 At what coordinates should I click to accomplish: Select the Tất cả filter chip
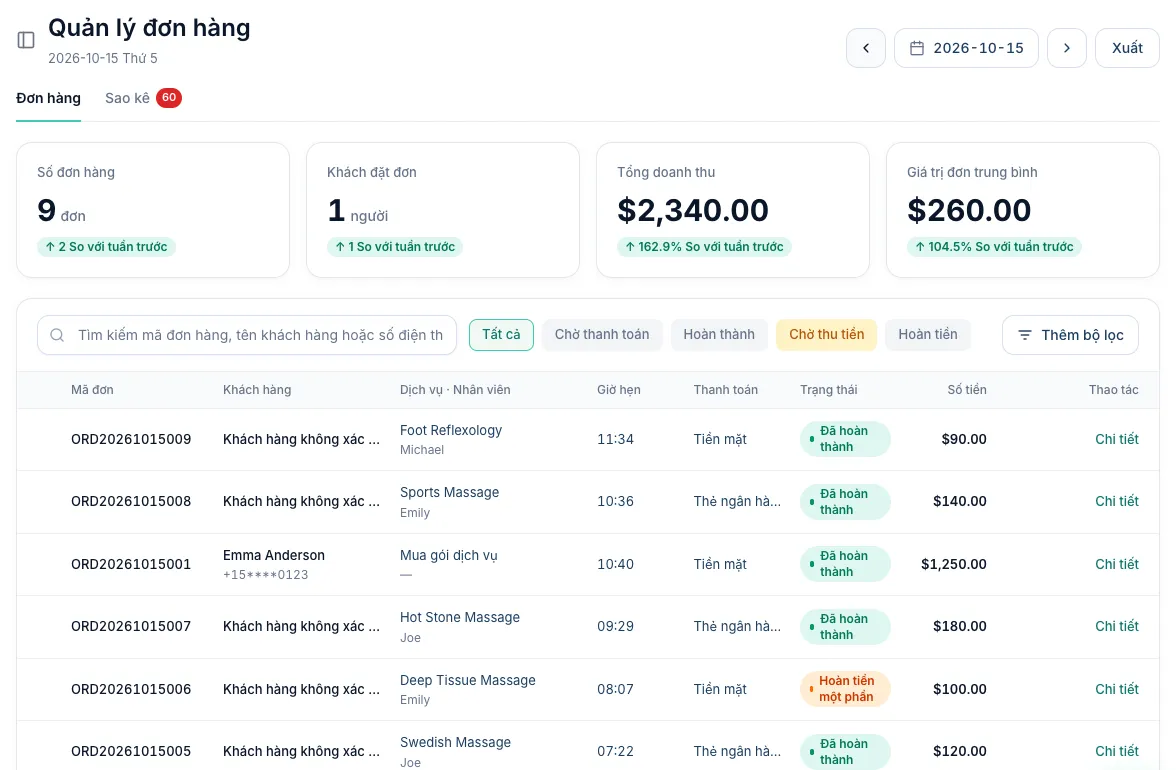pyautogui.click(x=501, y=334)
